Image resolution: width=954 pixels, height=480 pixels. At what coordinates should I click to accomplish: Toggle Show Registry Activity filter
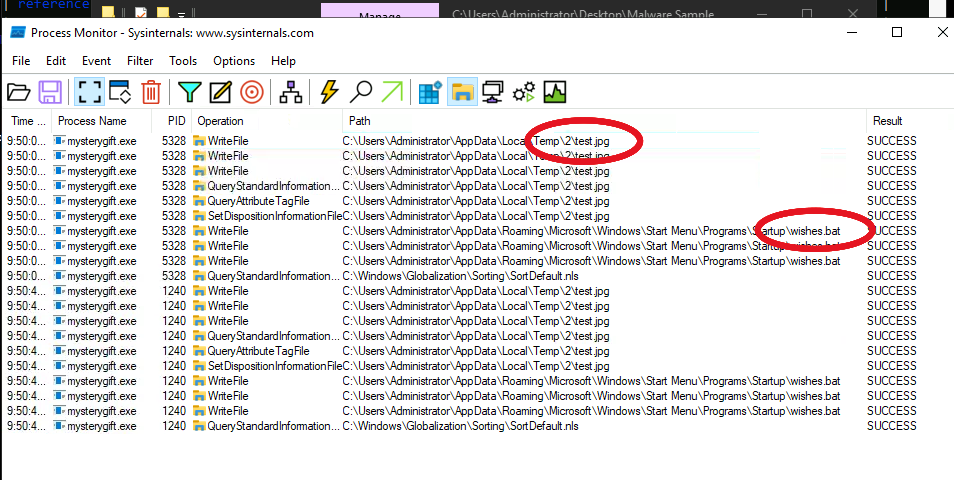[x=431, y=92]
